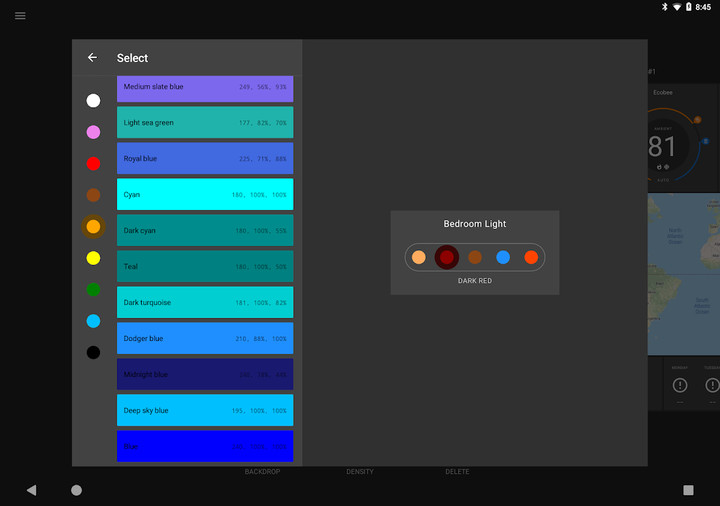Choose the brown color category circle
The image size is (720, 506).
(x=93, y=195)
